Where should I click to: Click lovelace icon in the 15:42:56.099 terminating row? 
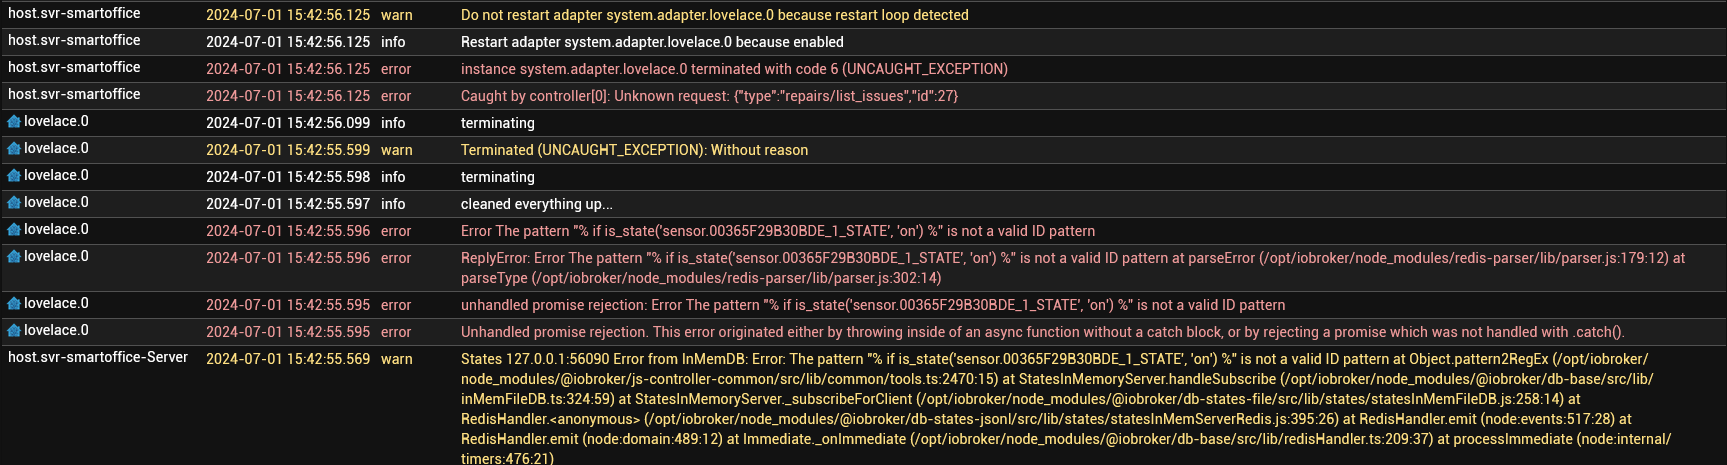click(14, 122)
